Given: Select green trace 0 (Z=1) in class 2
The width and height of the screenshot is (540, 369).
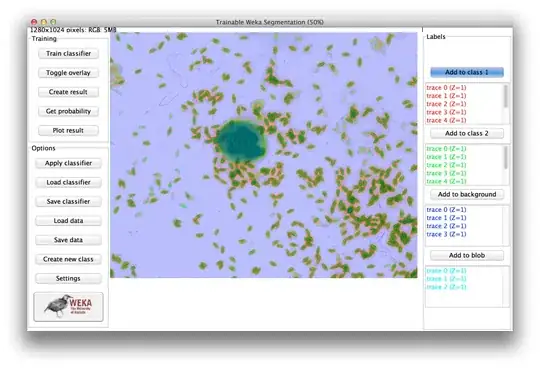Looking at the screenshot, I should (446, 149).
